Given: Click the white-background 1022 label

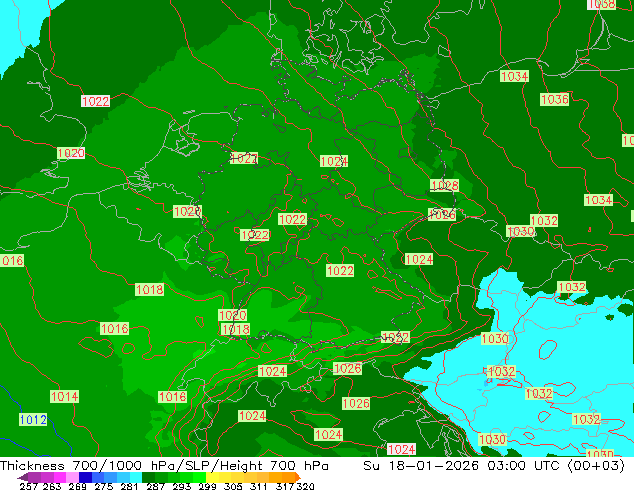Looking at the screenshot, I should point(95,101).
